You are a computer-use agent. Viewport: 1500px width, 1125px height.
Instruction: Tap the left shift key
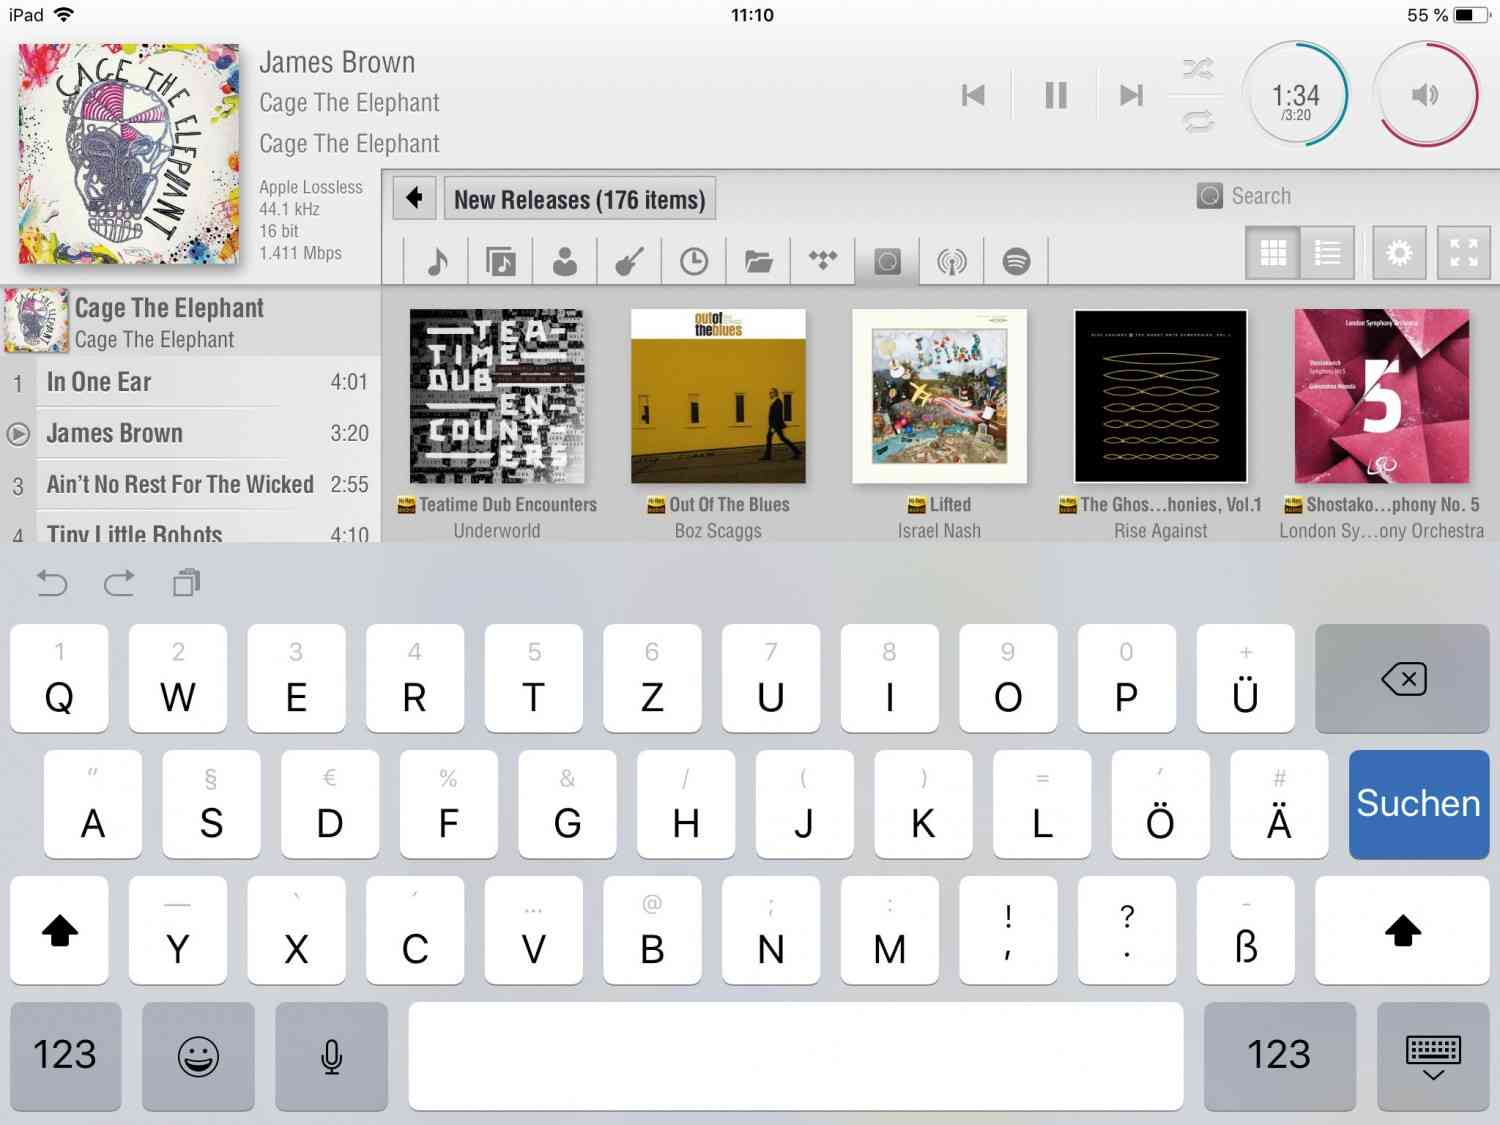point(59,931)
